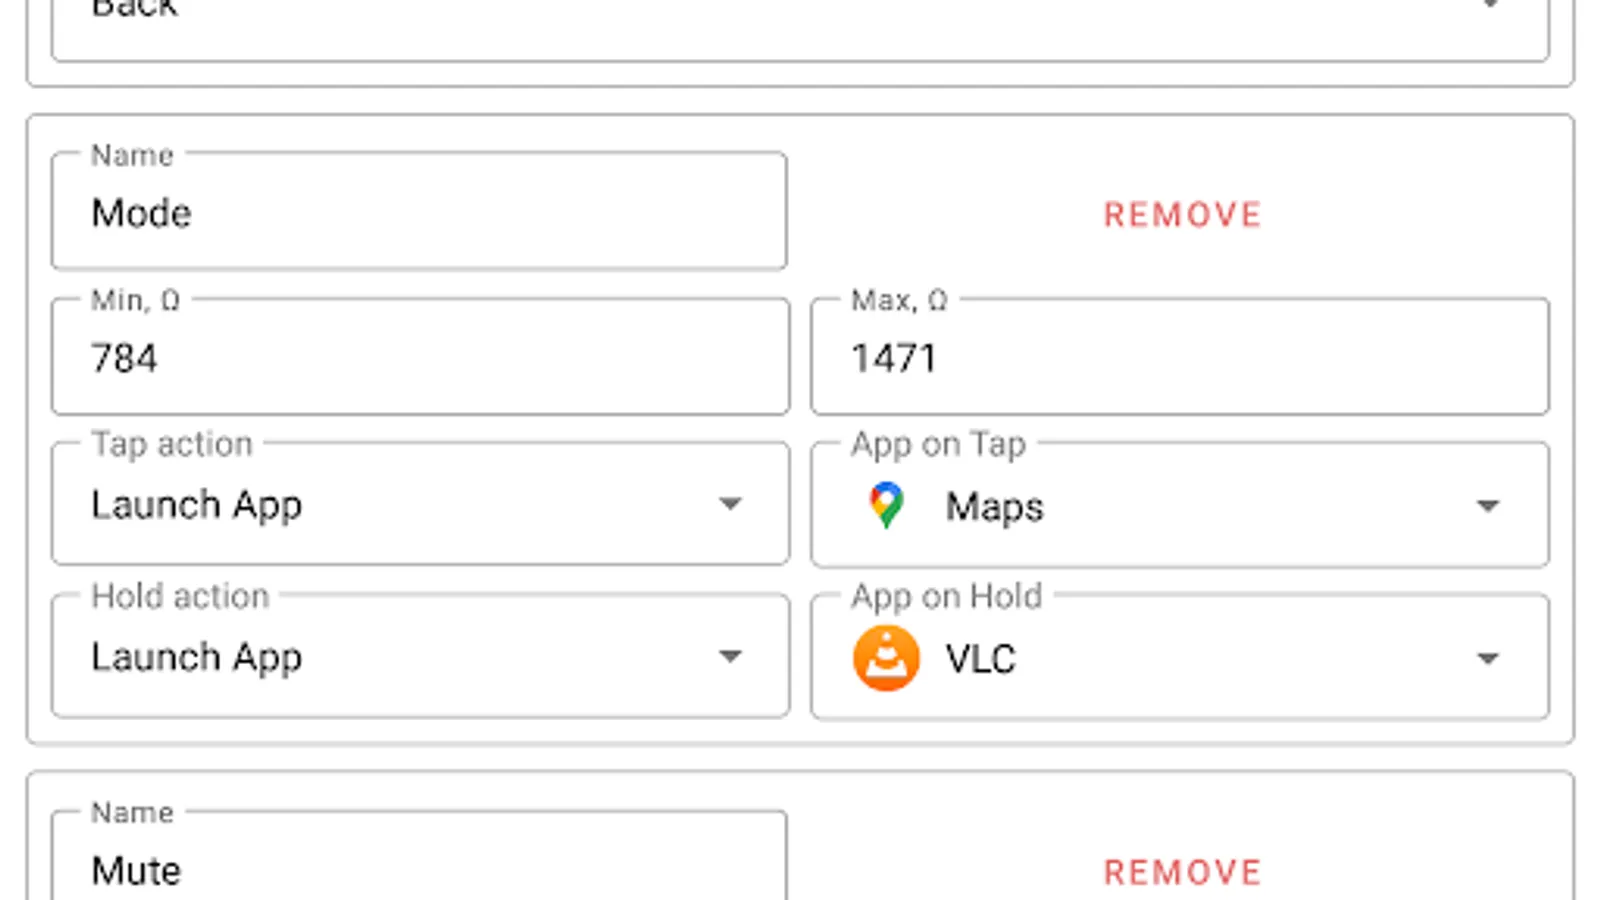Screen dimensions: 1600x900
Task: Click the Tap action label
Action: [x=172, y=444]
